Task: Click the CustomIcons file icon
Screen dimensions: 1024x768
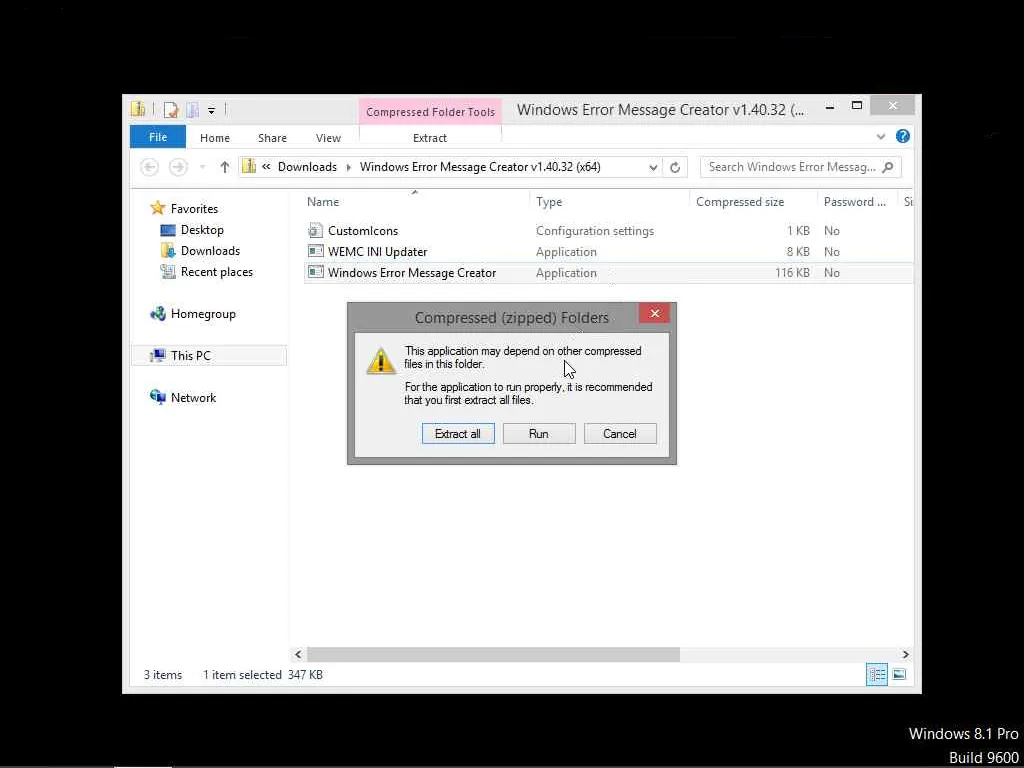Action: coord(315,230)
